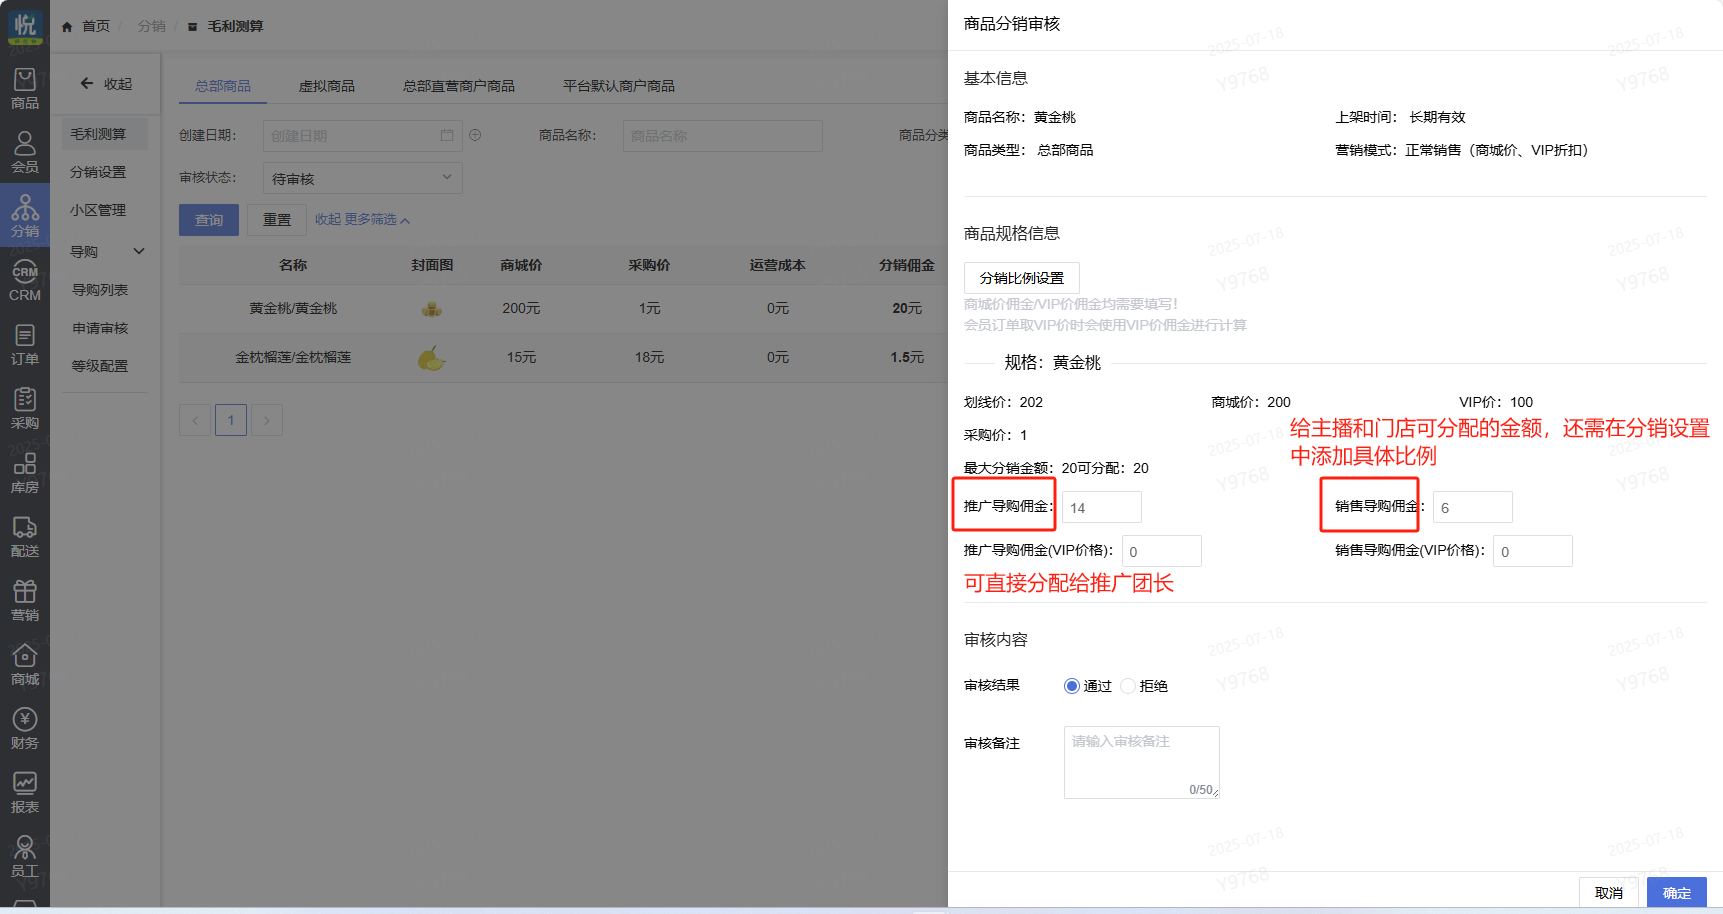Open the 采购 purchasing icon
The image size is (1723, 914).
click(25, 408)
